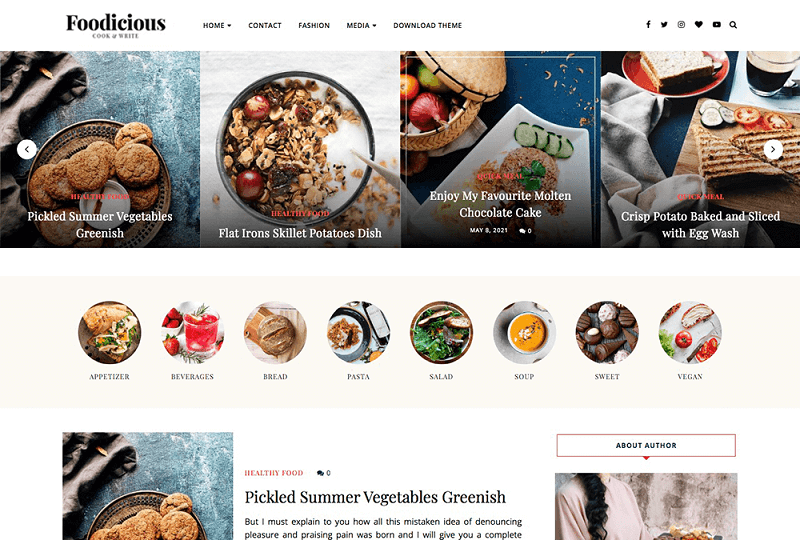Expand the Media dropdown menu

(361, 25)
